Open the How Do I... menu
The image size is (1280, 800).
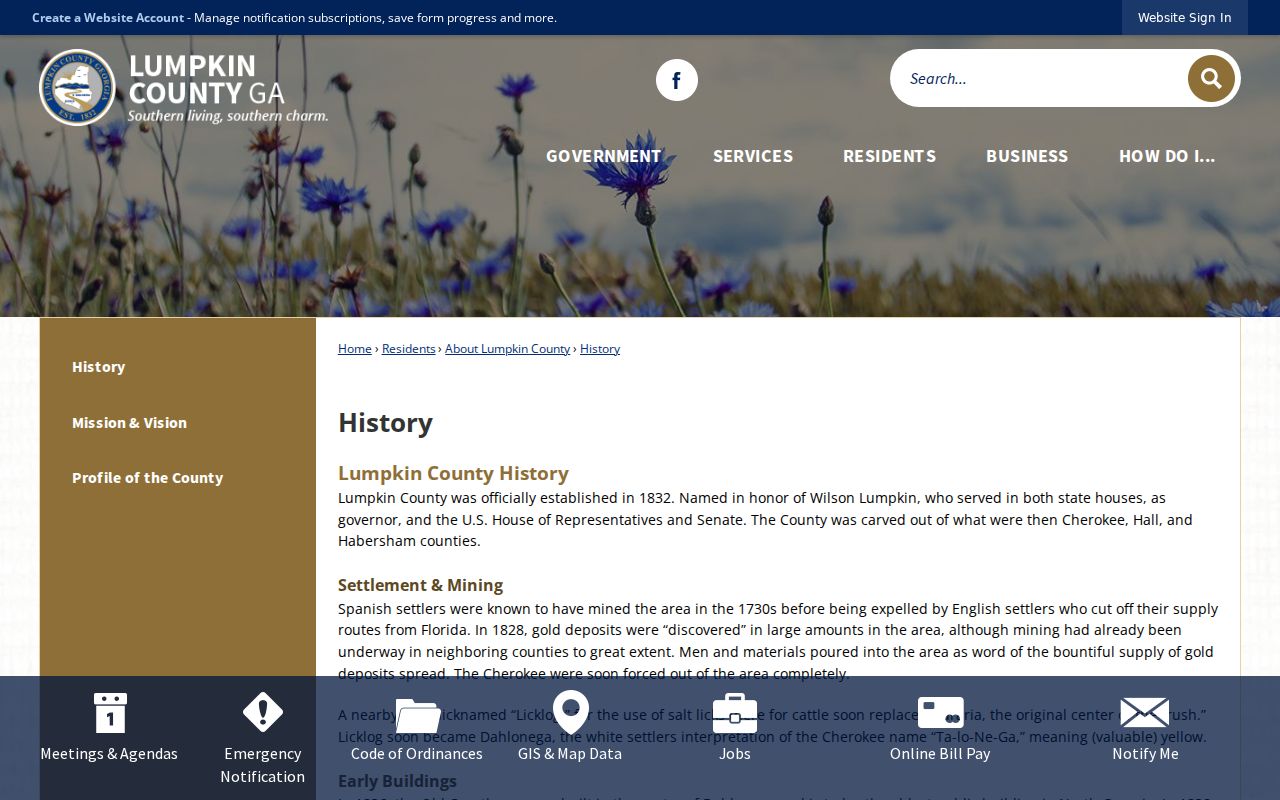pos(1167,156)
